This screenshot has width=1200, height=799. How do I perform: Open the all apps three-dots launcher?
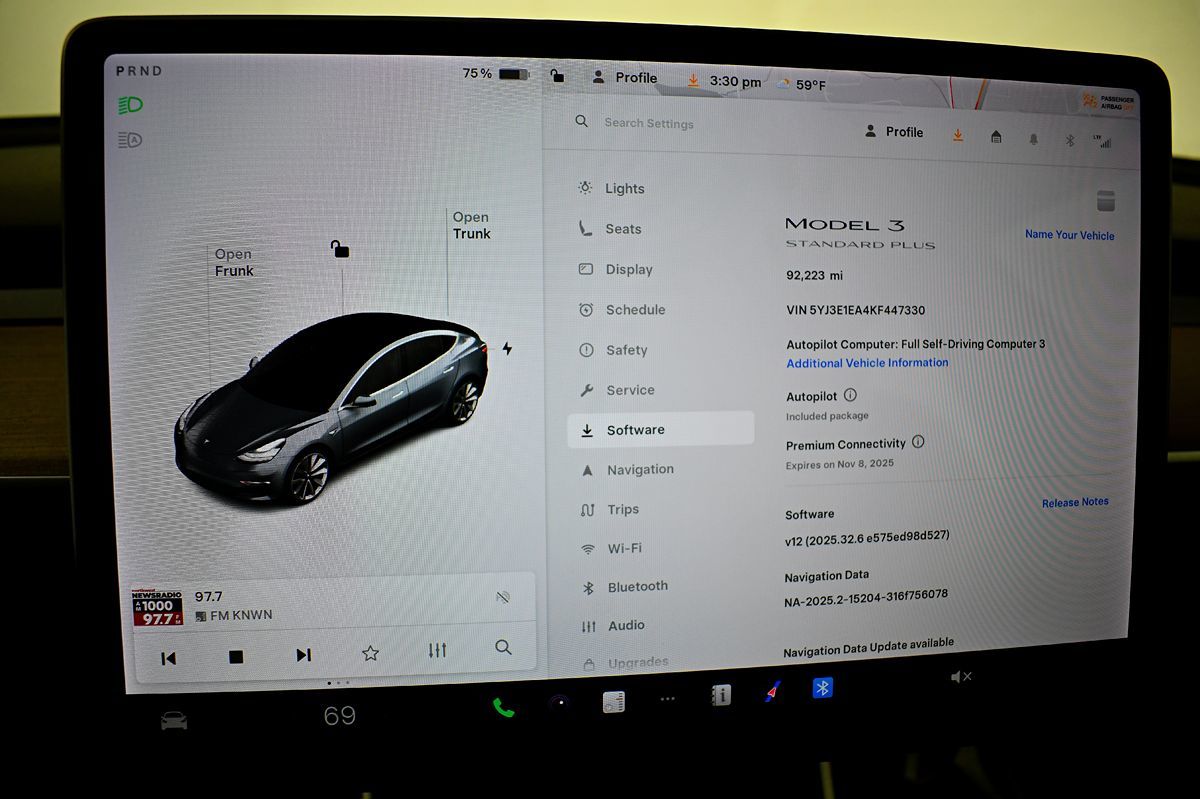point(667,699)
